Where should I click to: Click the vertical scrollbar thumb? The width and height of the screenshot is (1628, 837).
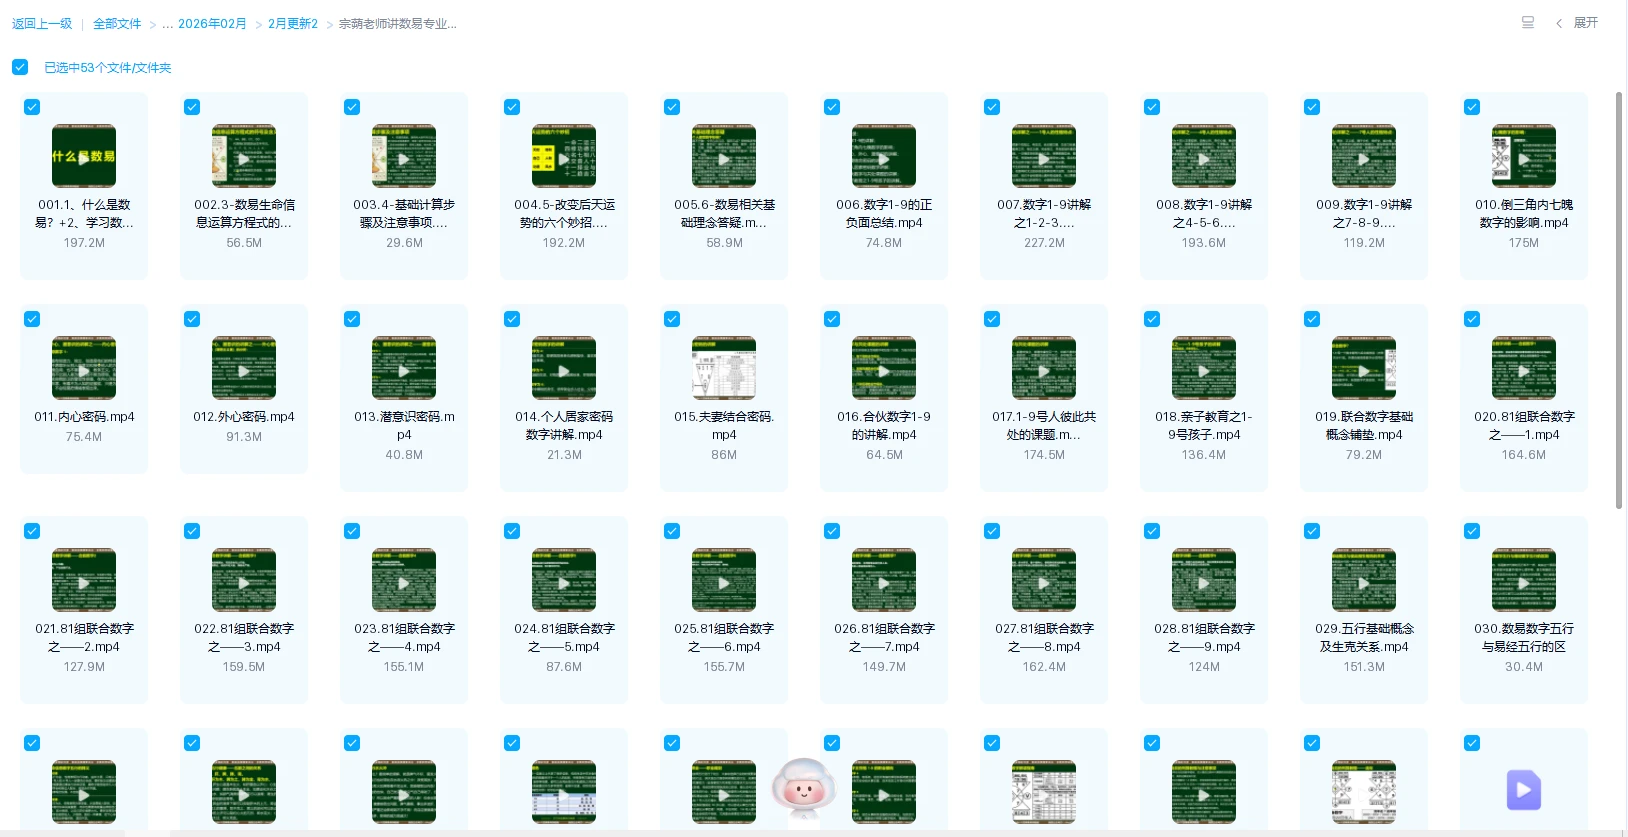click(x=1619, y=300)
